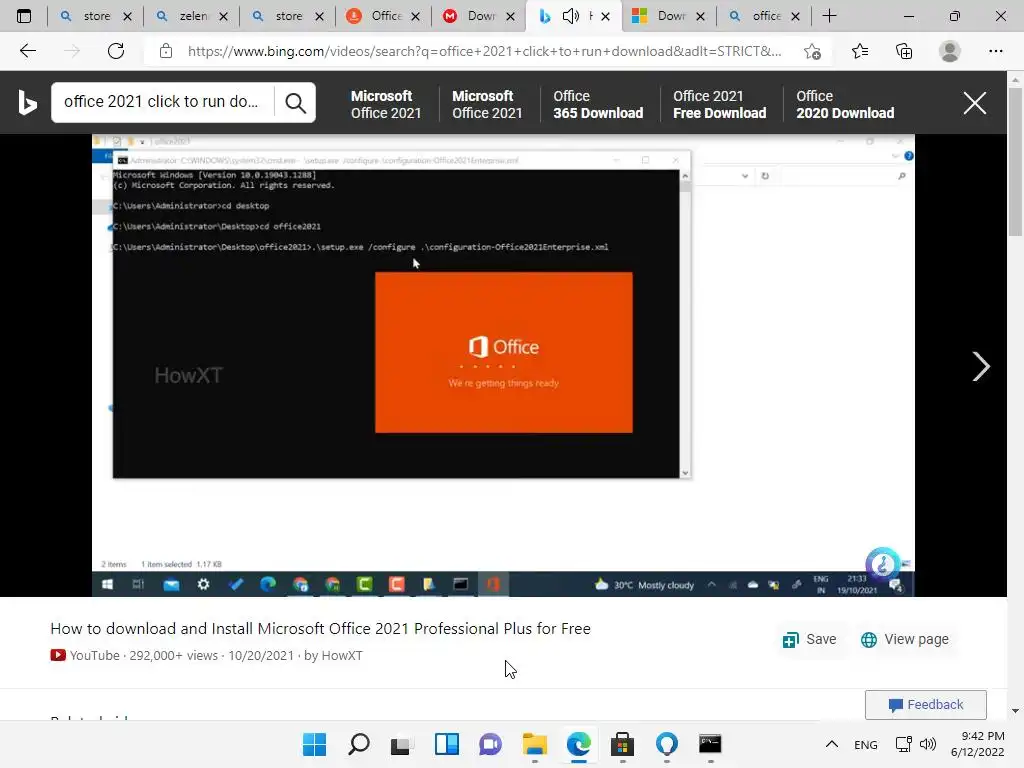Show hidden system tray icons
Image resolution: width=1024 pixels, height=768 pixels.
click(x=831, y=744)
